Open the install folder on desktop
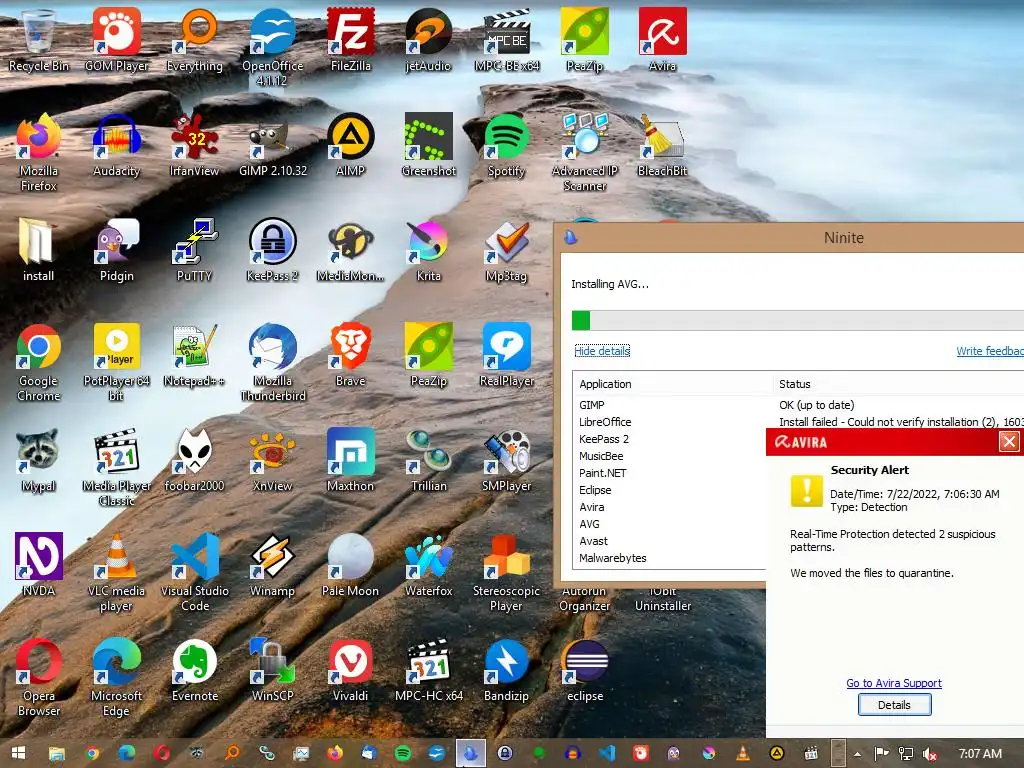1024x768 pixels. pos(39,249)
